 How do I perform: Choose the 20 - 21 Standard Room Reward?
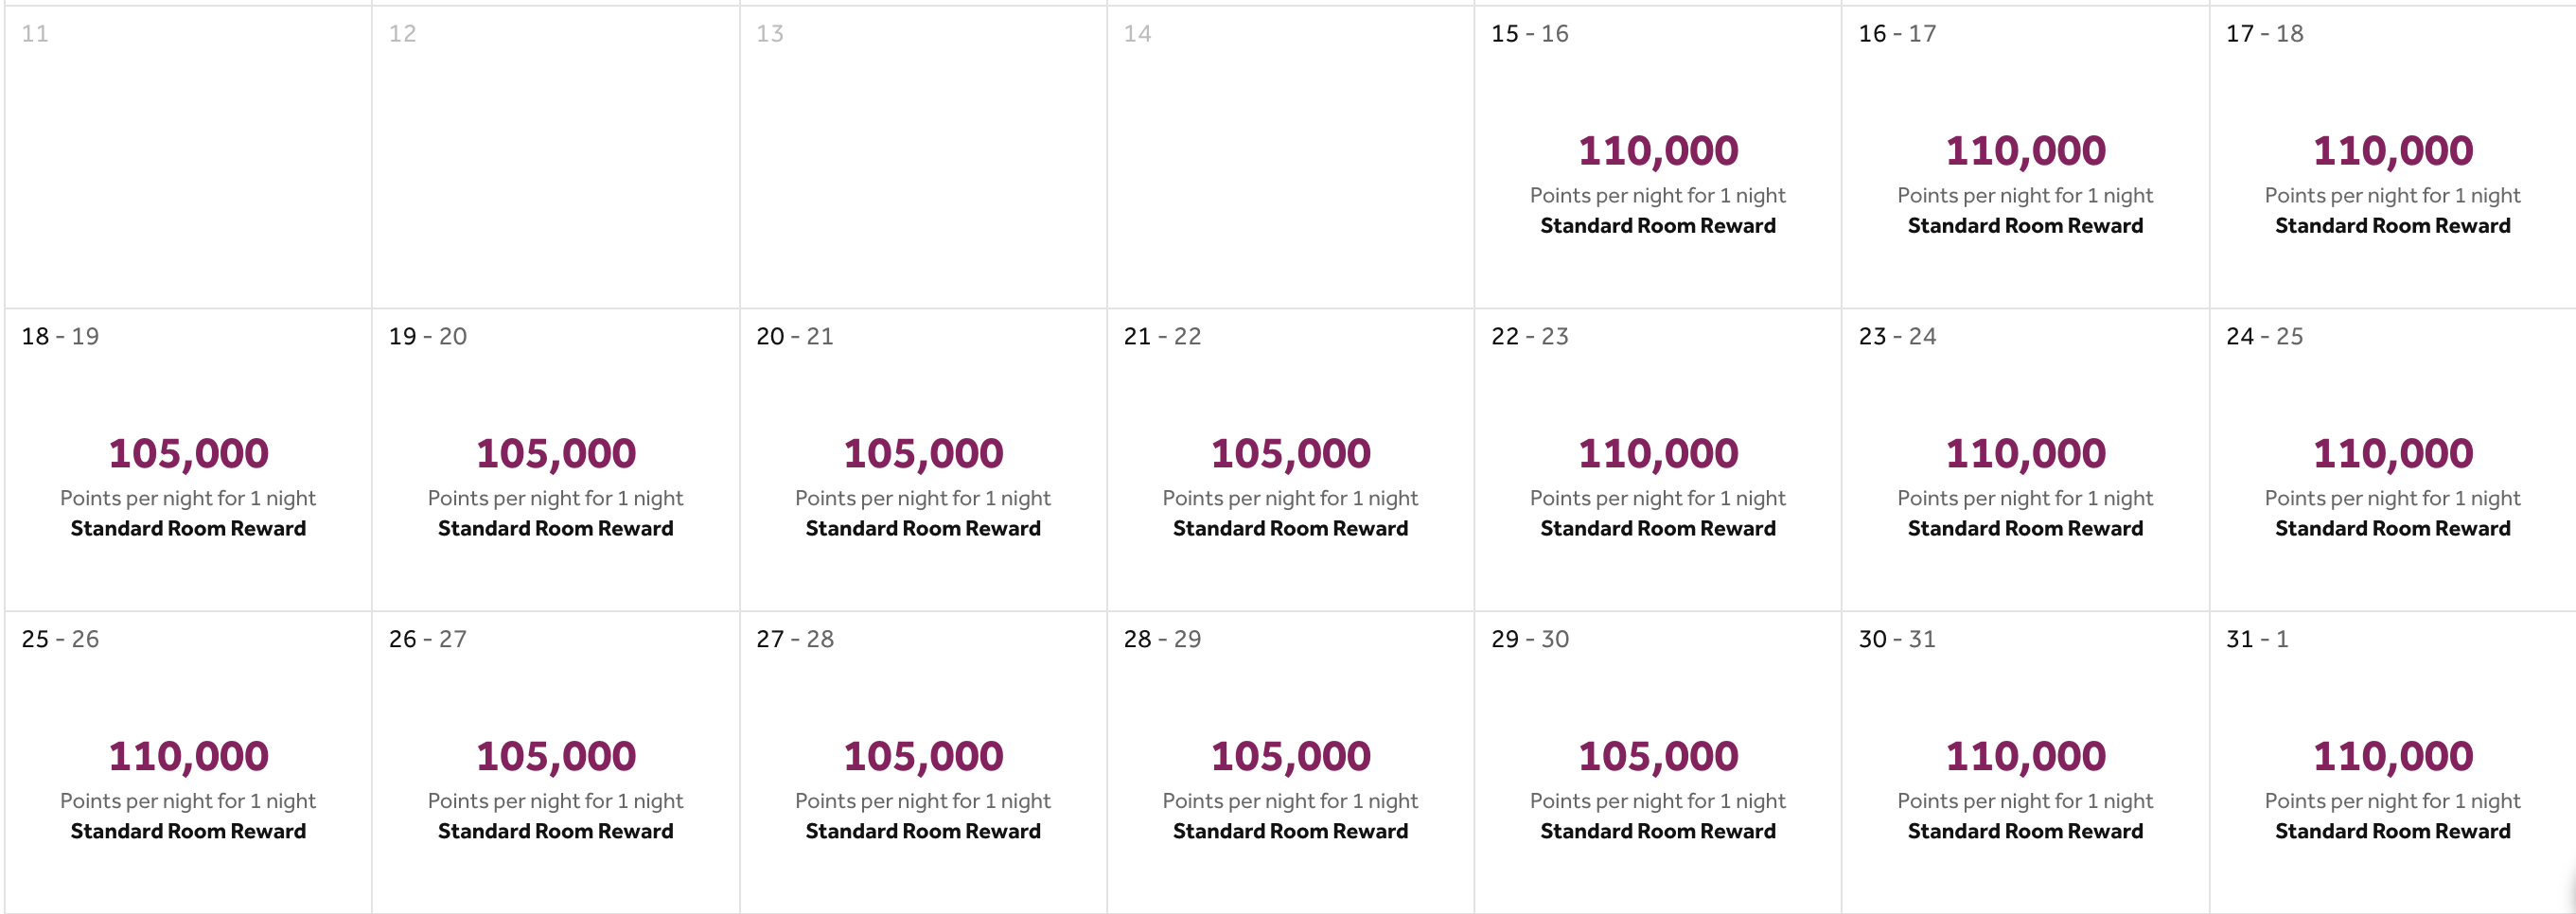(x=923, y=529)
